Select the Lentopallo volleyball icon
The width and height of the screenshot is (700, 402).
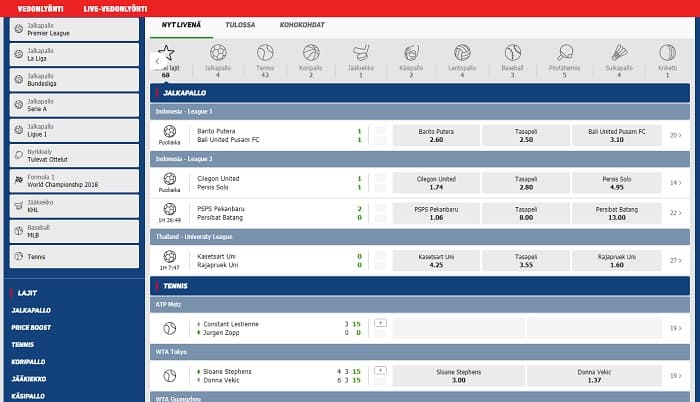coord(461,53)
